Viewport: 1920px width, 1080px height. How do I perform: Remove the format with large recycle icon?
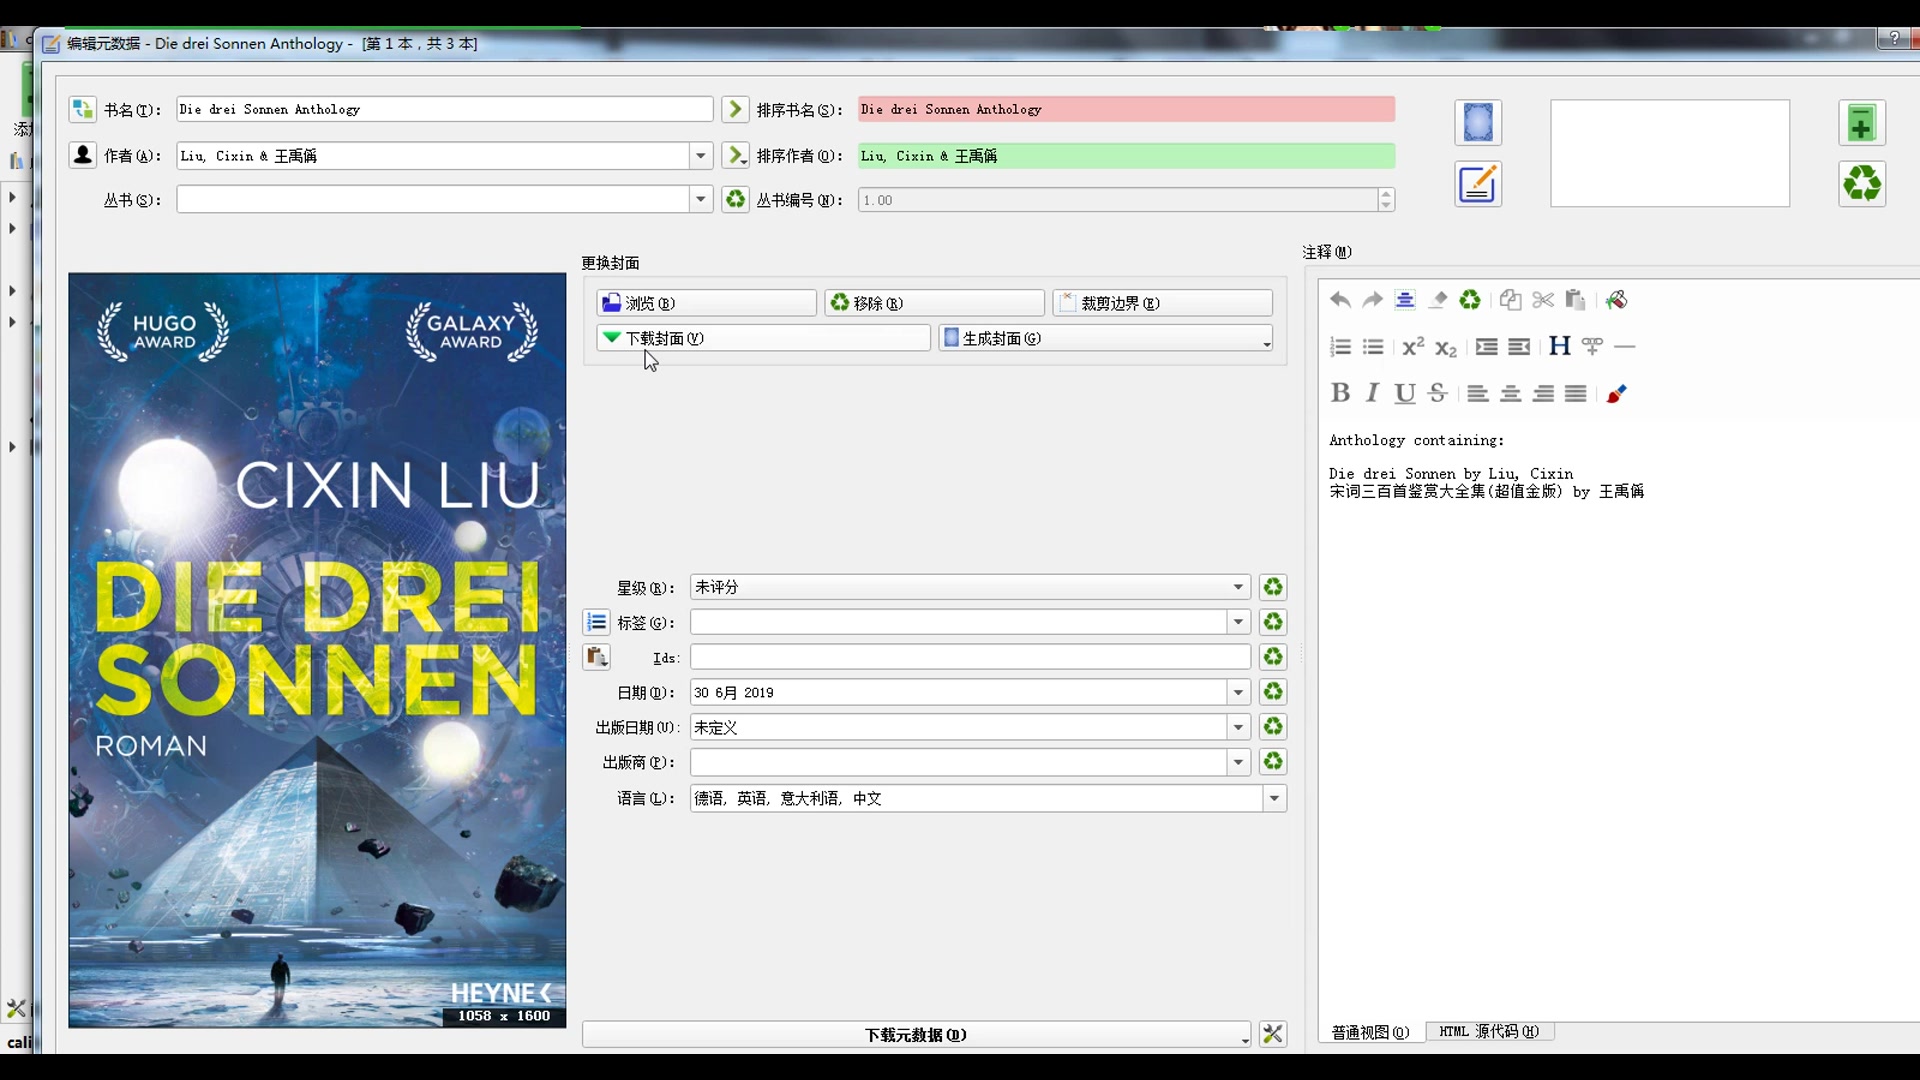tap(1861, 183)
